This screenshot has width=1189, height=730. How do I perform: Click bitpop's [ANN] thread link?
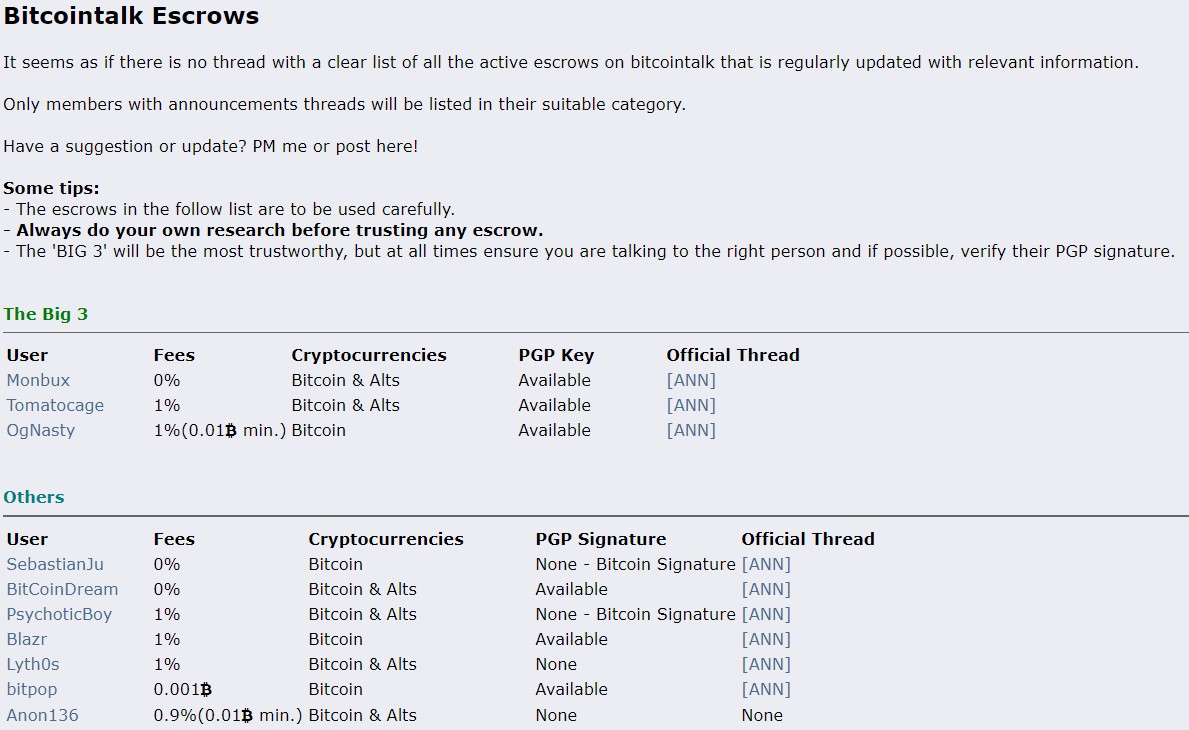(766, 689)
